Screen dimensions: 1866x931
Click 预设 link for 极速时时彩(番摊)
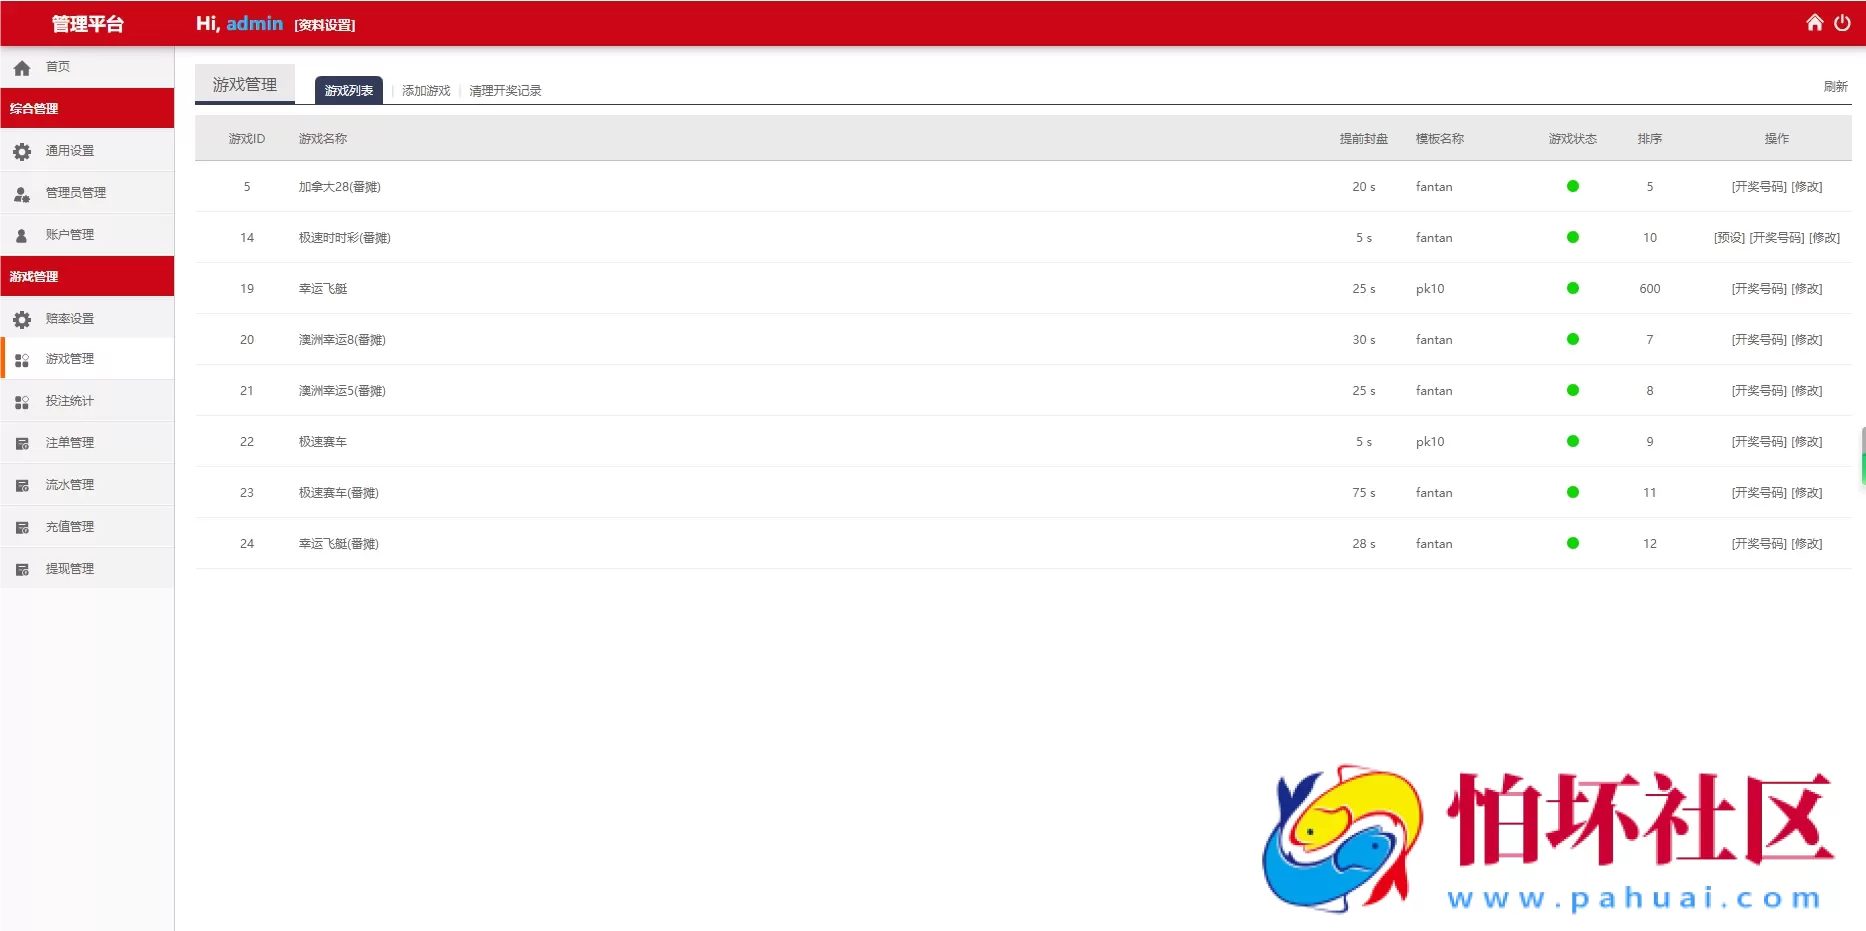pyautogui.click(x=1729, y=237)
